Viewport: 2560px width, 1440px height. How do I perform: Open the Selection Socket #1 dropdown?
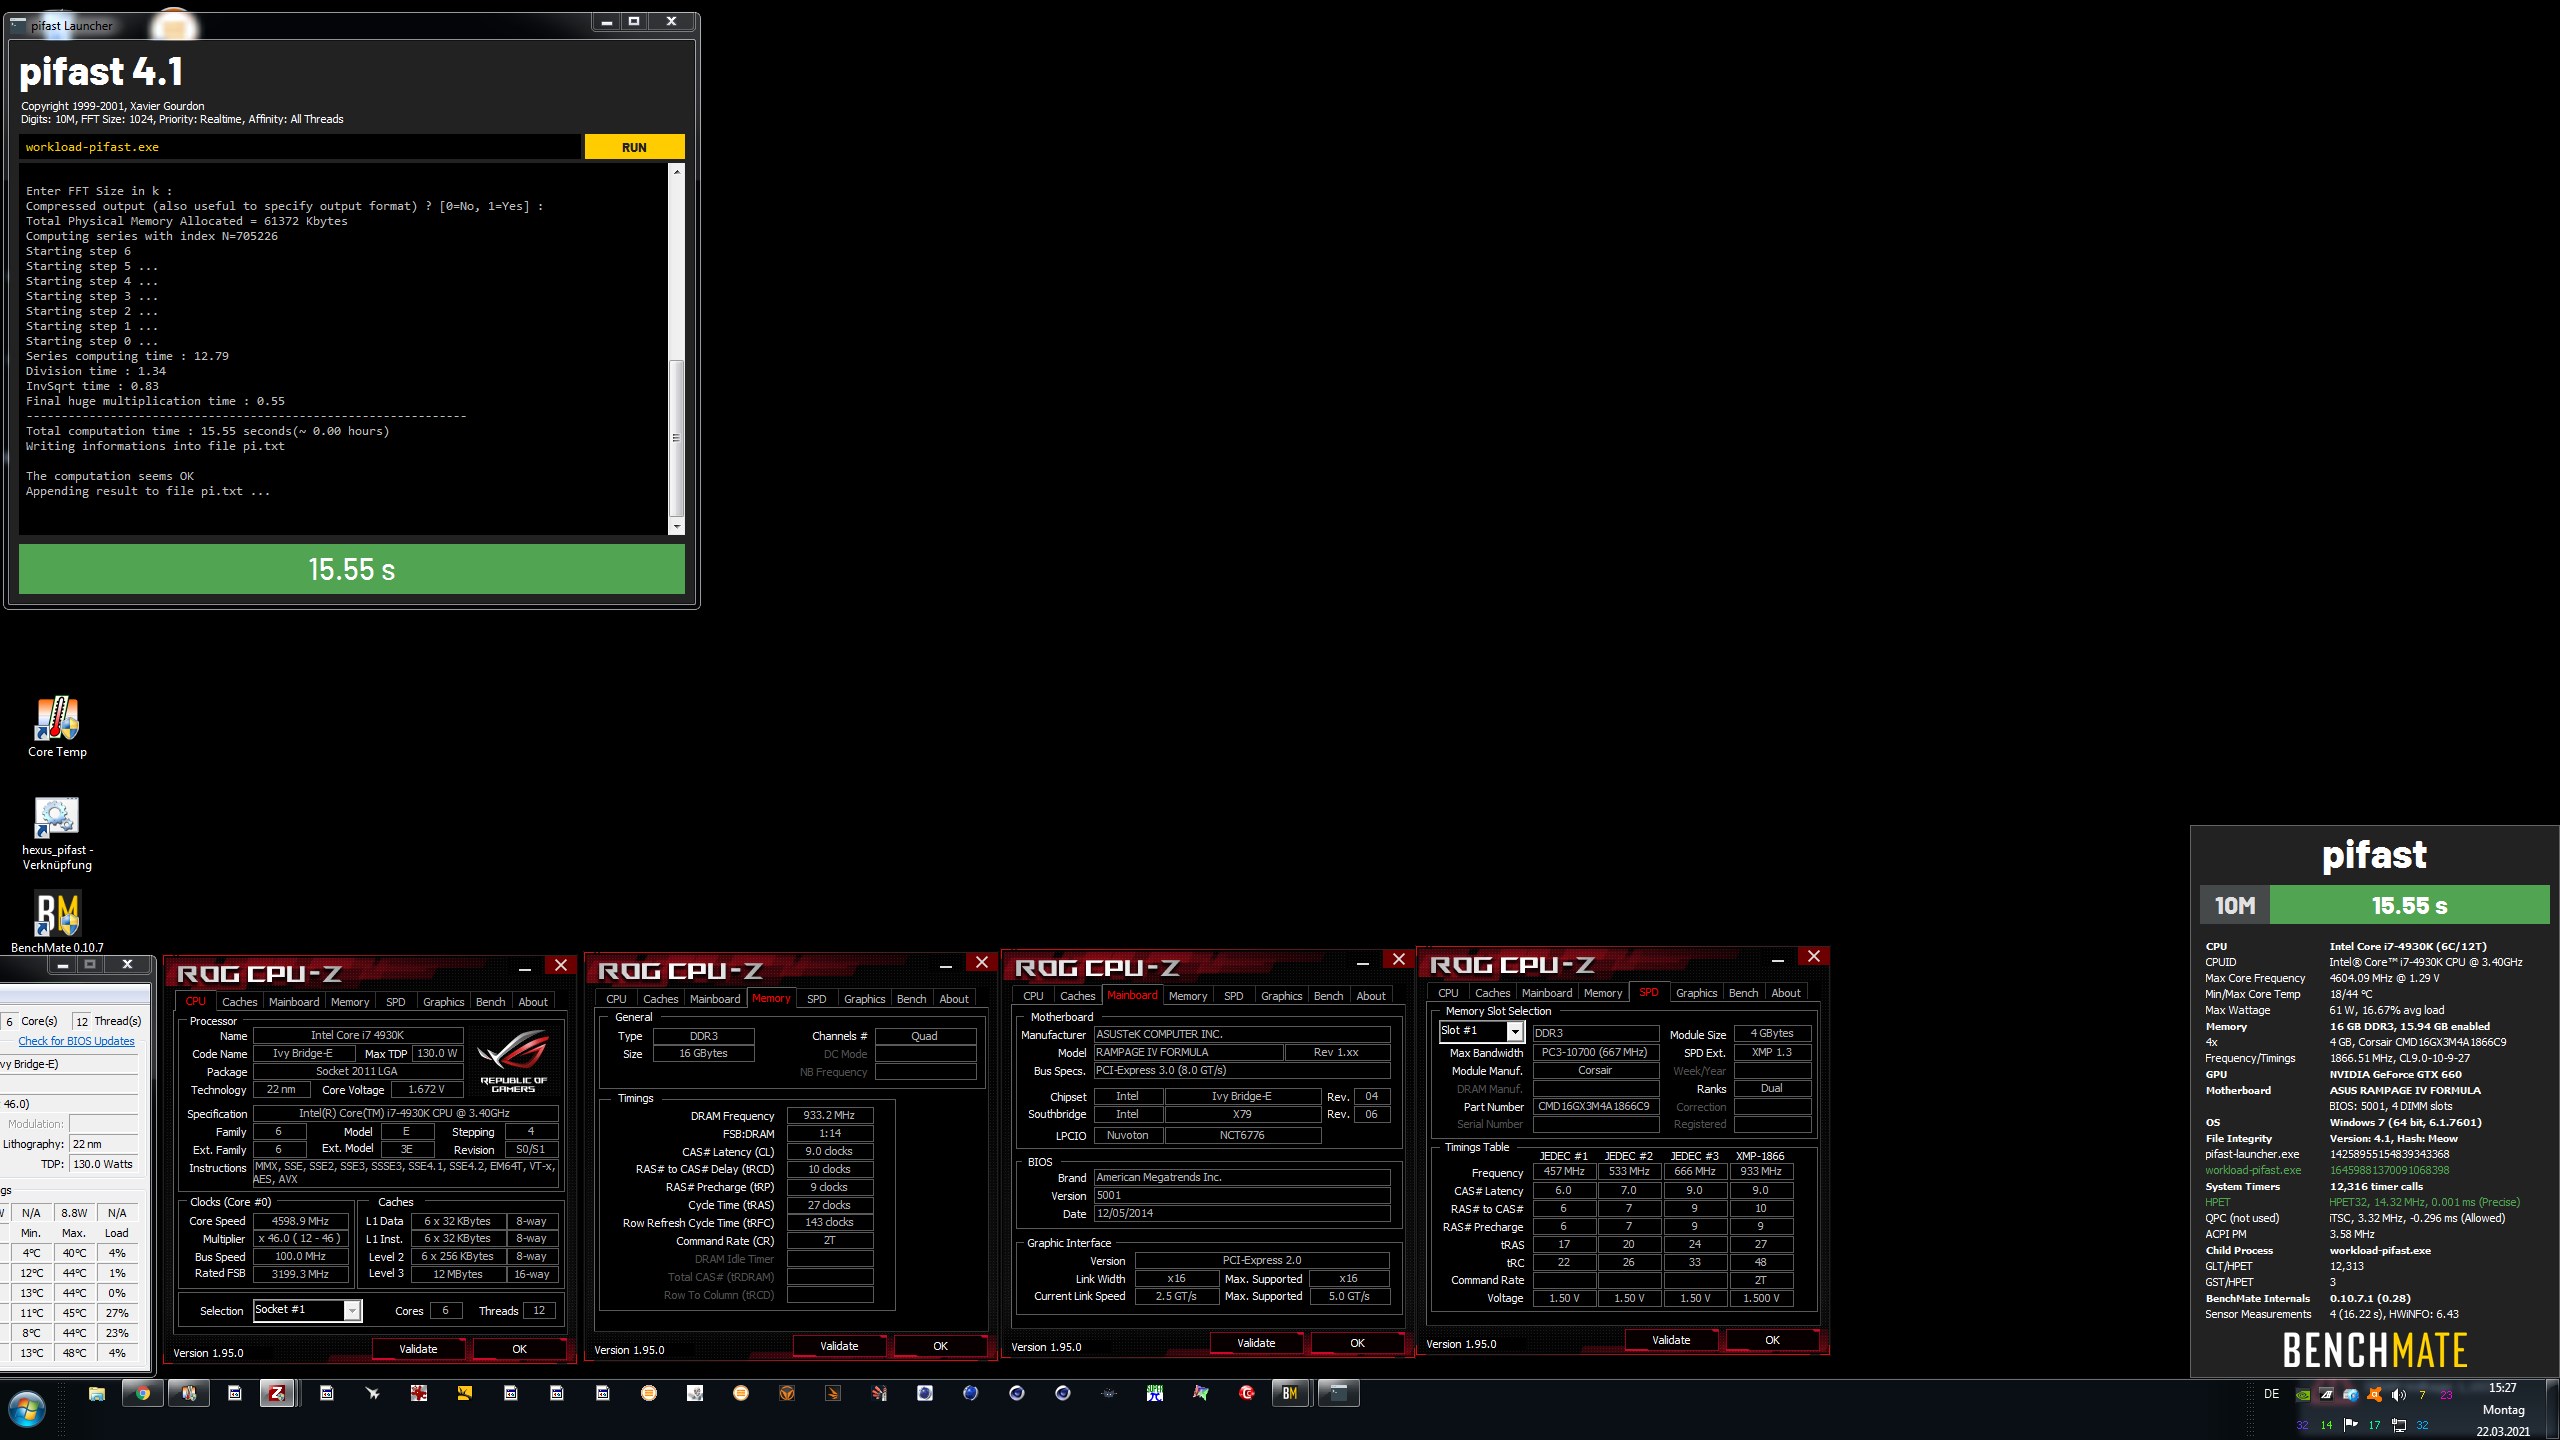(x=307, y=1310)
